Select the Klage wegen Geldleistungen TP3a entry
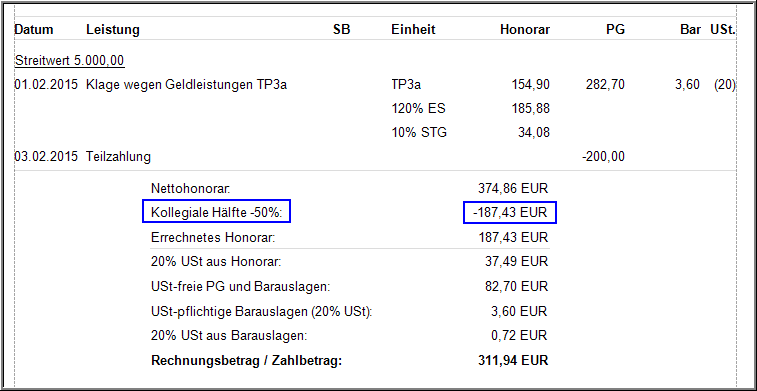The width and height of the screenshot is (757, 391). 186,85
